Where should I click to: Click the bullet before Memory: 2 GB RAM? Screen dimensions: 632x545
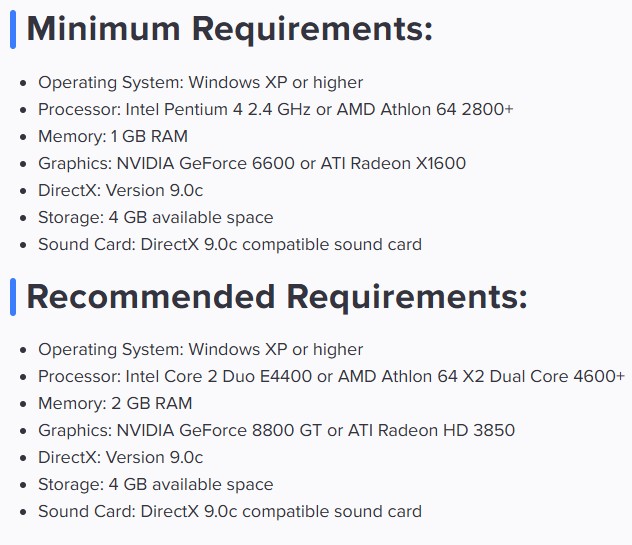pos(23,404)
